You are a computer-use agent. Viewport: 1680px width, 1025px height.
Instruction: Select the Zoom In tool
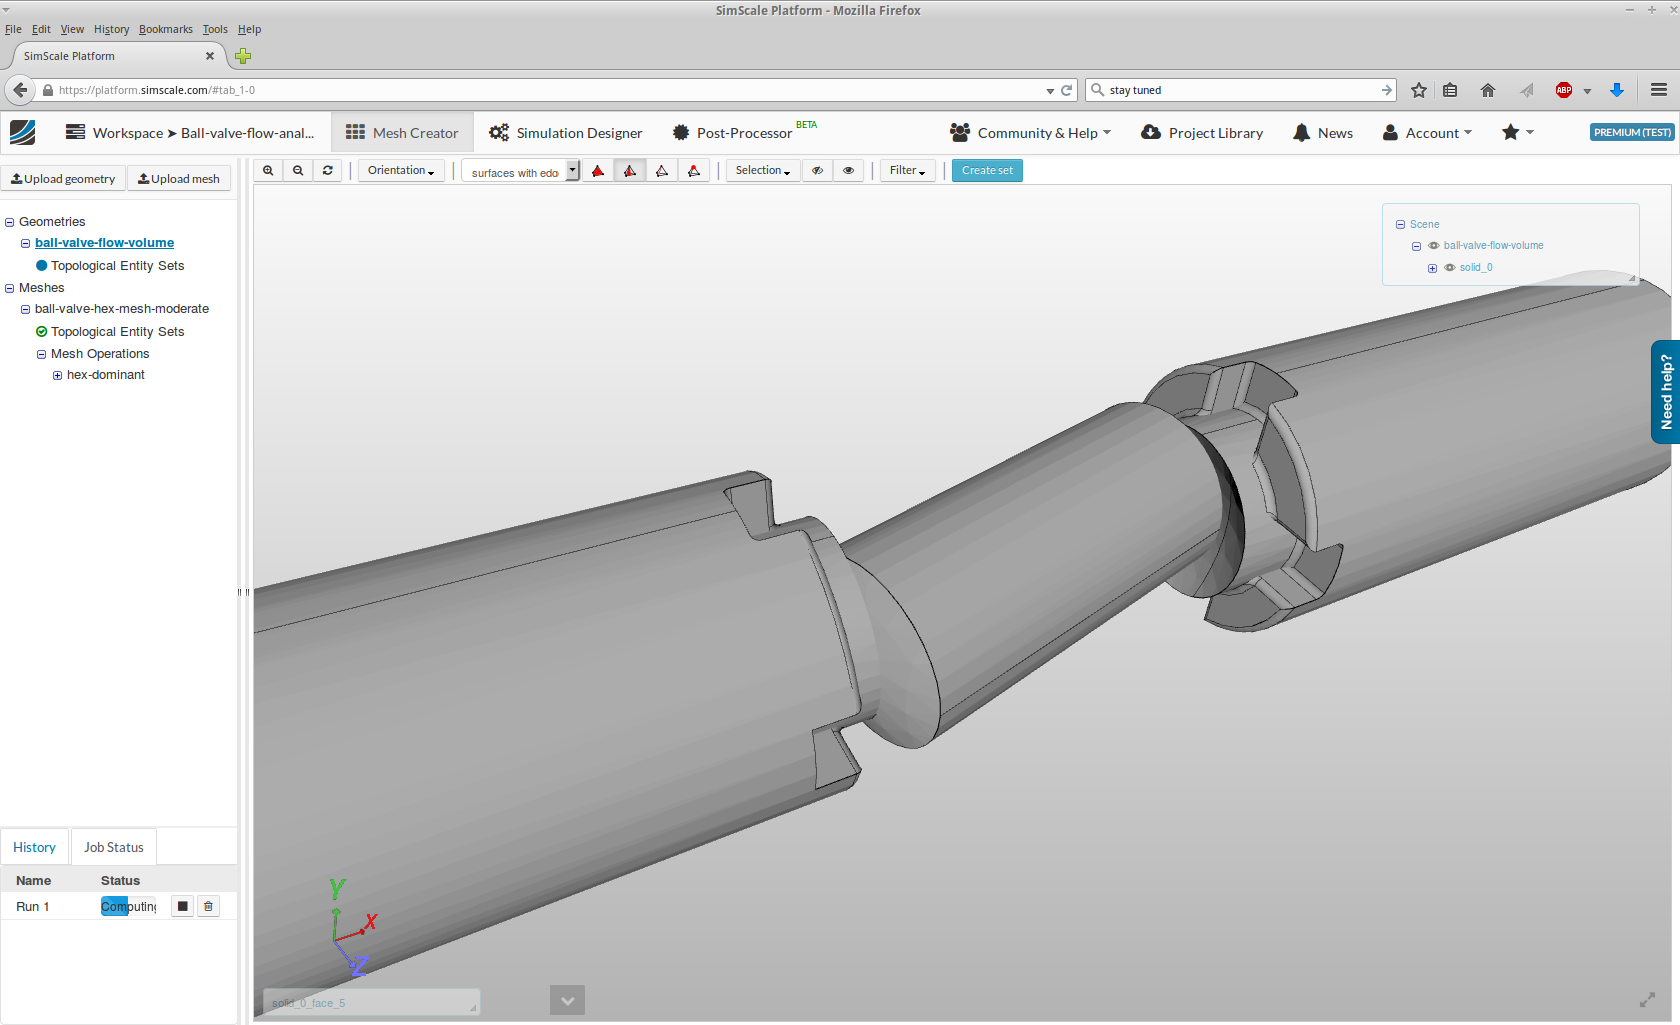click(x=268, y=170)
